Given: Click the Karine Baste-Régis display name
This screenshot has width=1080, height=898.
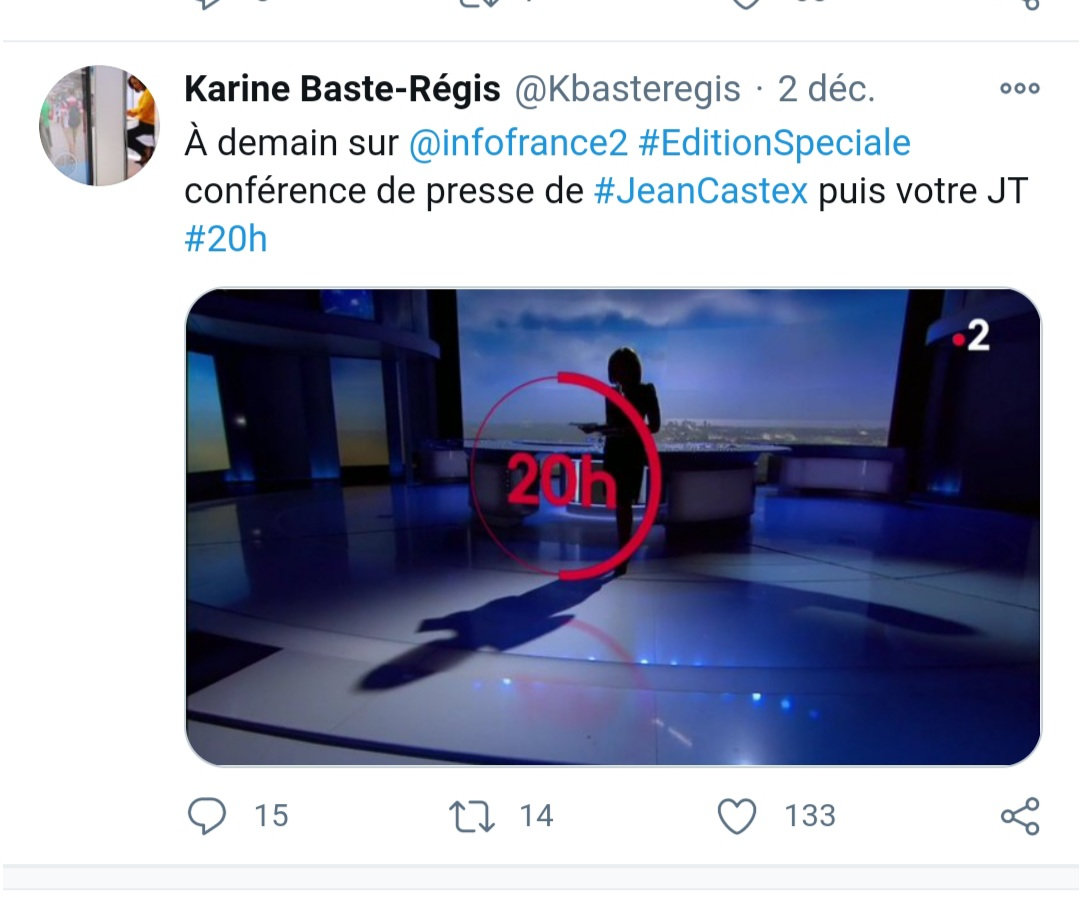Looking at the screenshot, I should coord(342,89).
